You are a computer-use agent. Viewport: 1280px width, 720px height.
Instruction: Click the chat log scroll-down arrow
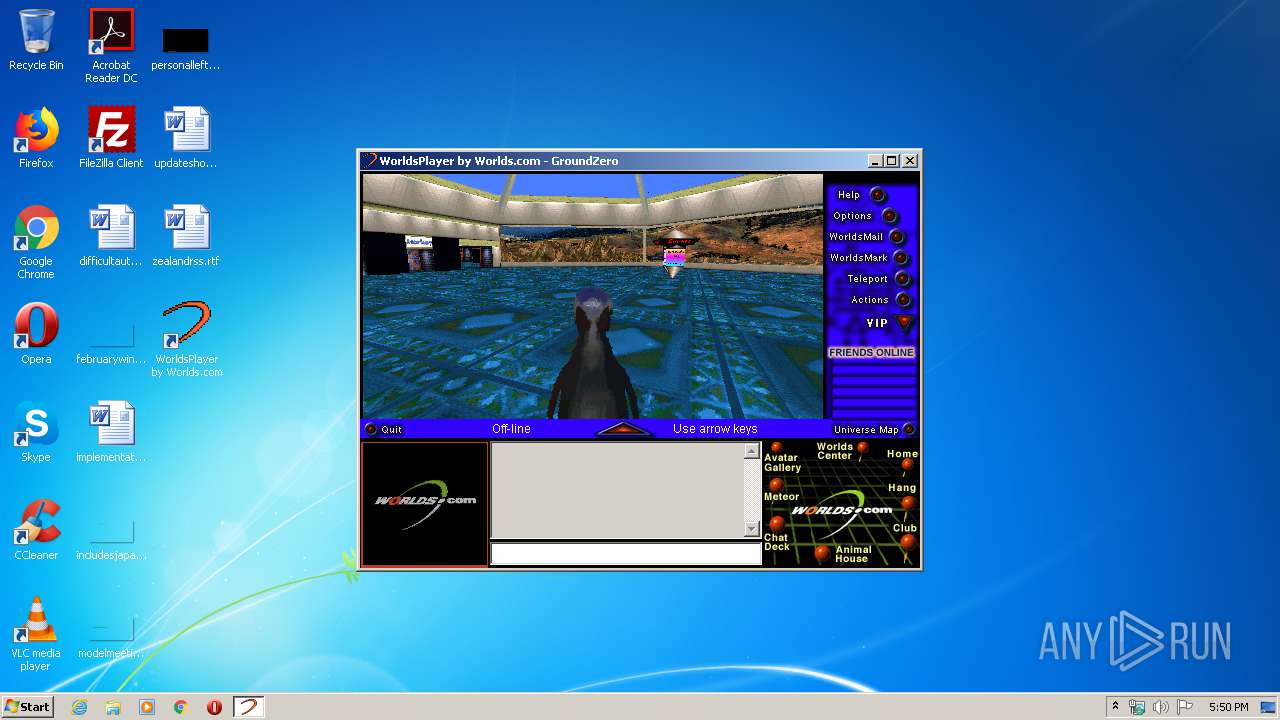[x=752, y=529]
